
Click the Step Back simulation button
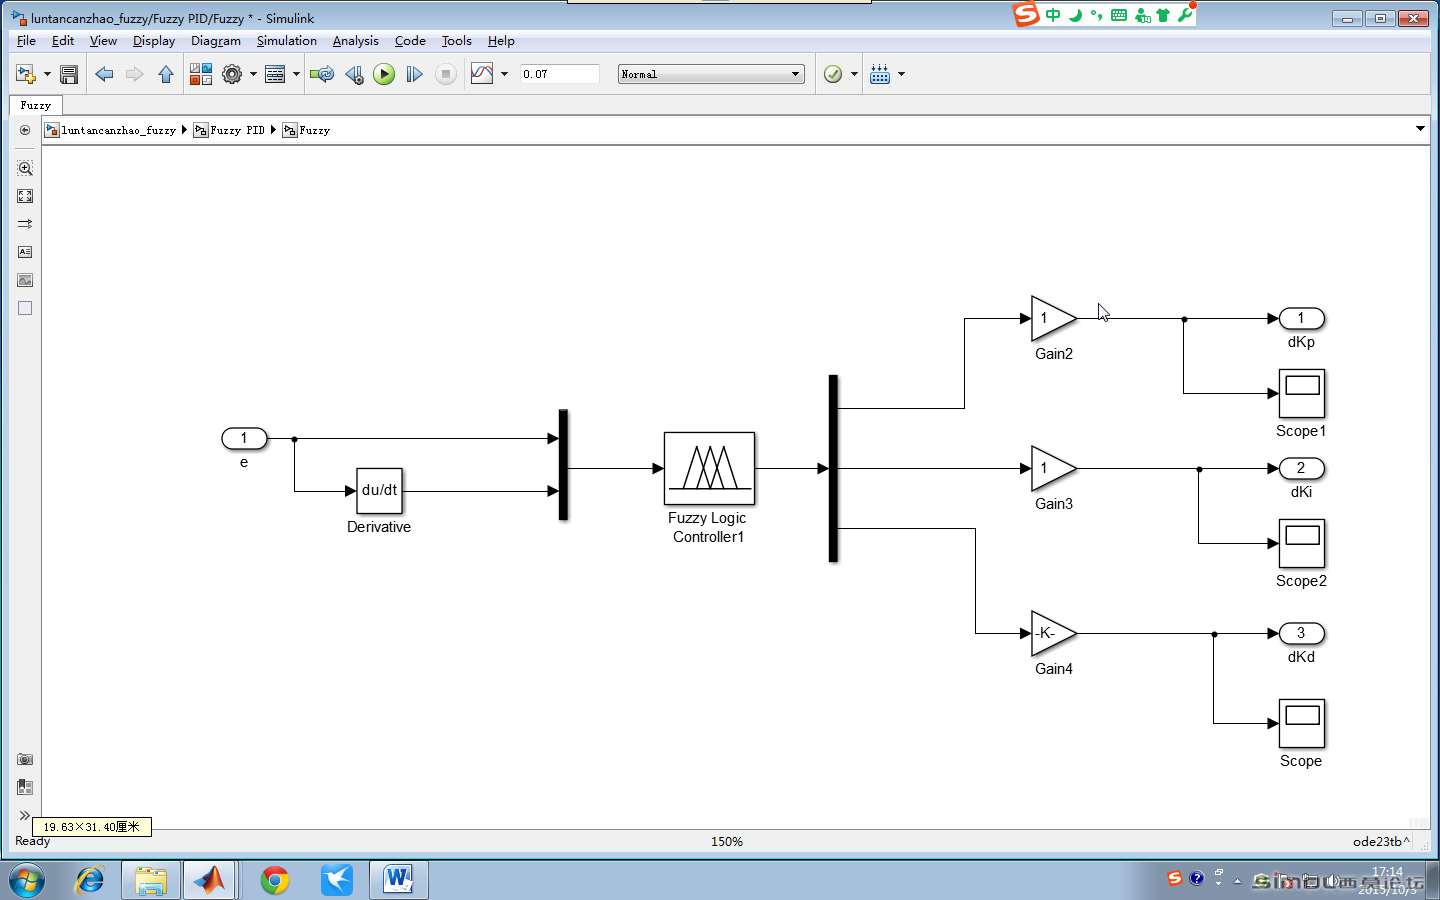(x=354, y=74)
